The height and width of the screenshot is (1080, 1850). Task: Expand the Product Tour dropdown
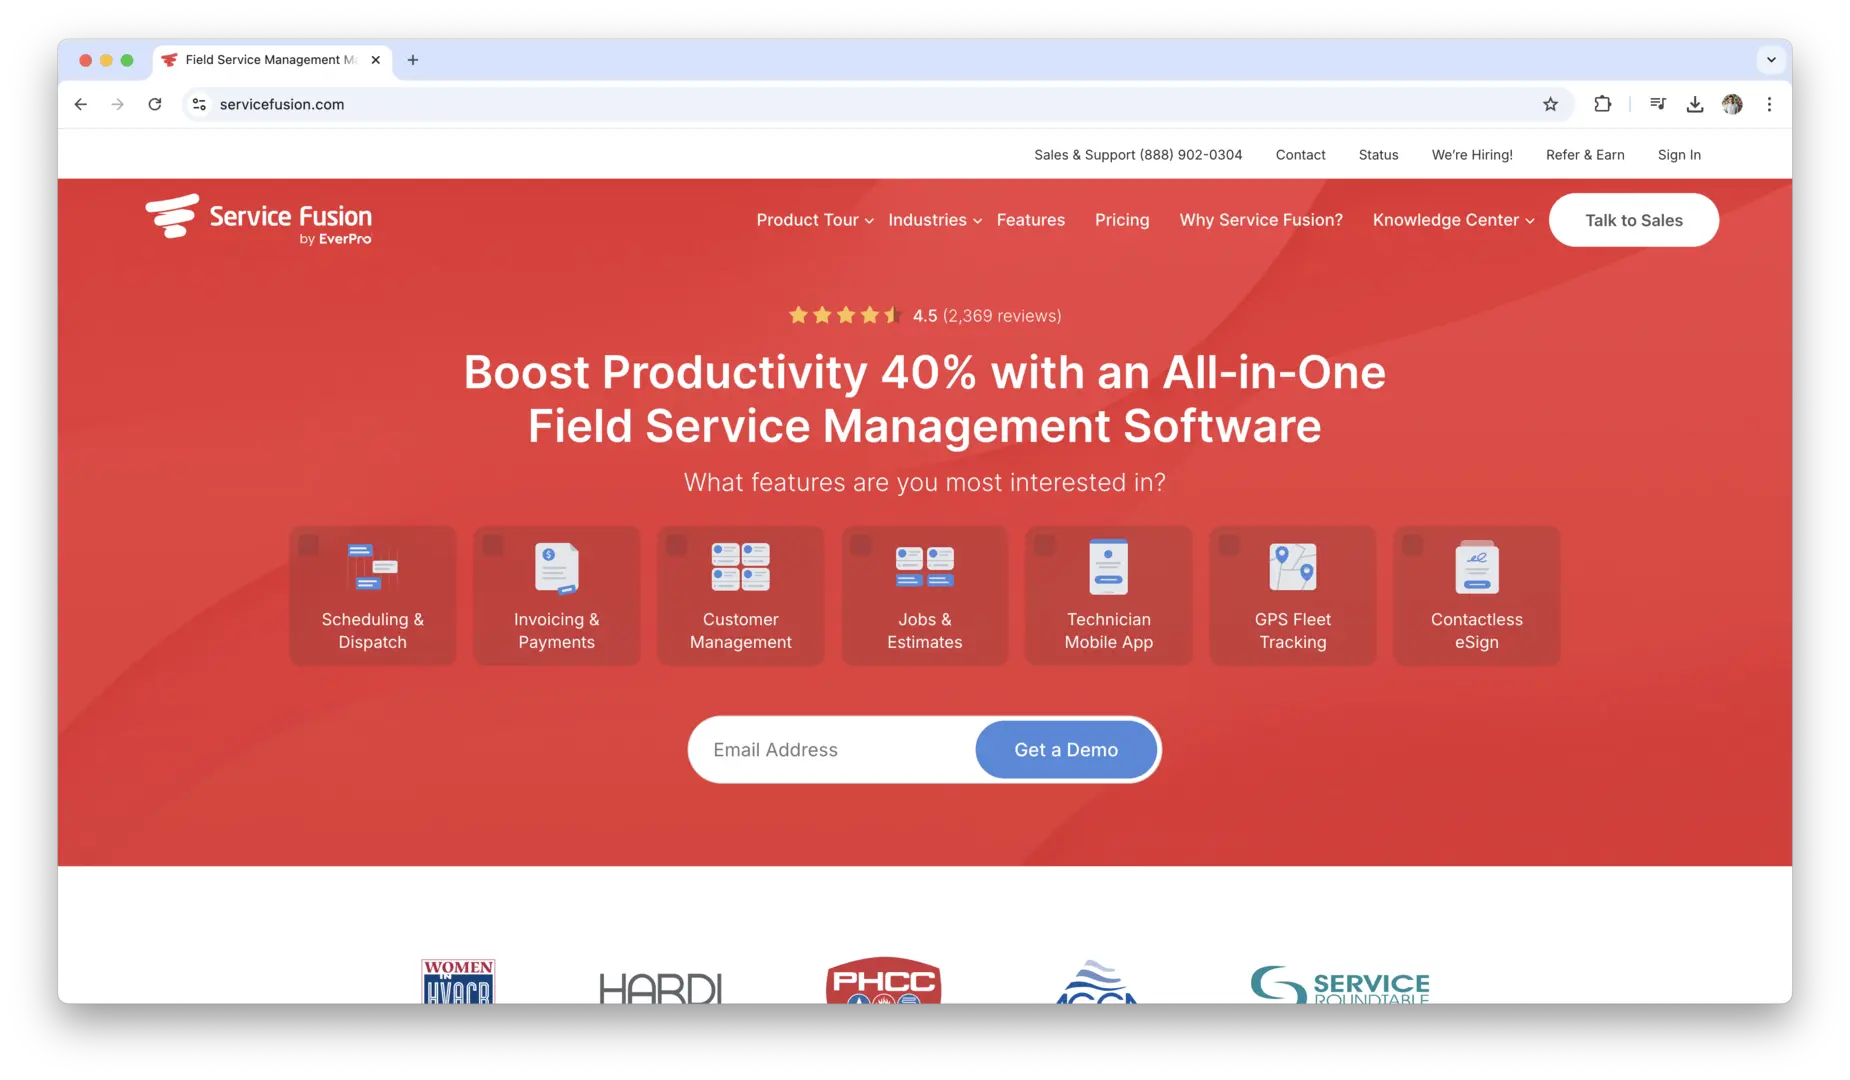tap(815, 220)
